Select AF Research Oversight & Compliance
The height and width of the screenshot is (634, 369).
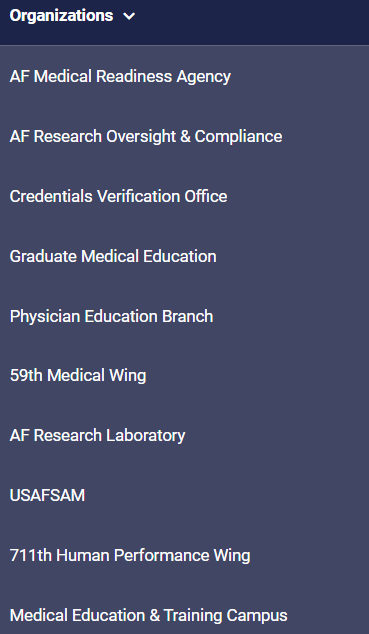(x=146, y=136)
